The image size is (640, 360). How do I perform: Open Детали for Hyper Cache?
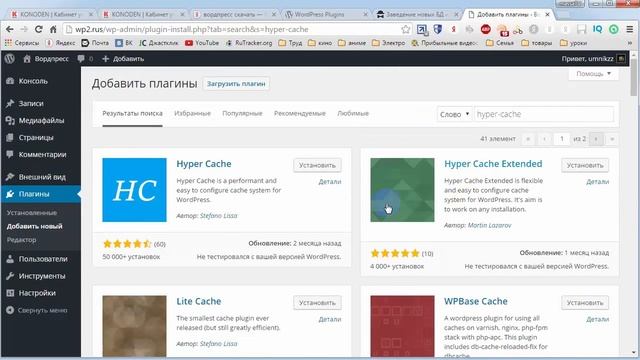click(x=330, y=182)
